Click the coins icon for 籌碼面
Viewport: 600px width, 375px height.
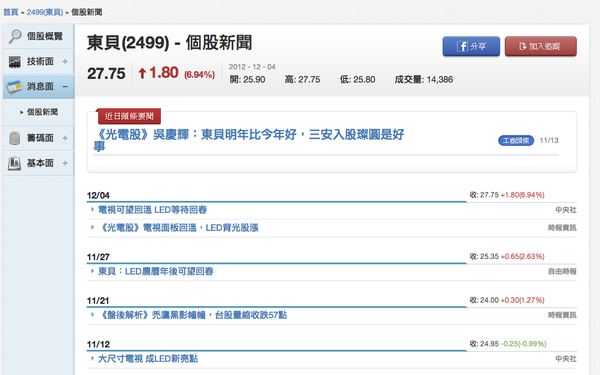tap(15, 138)
